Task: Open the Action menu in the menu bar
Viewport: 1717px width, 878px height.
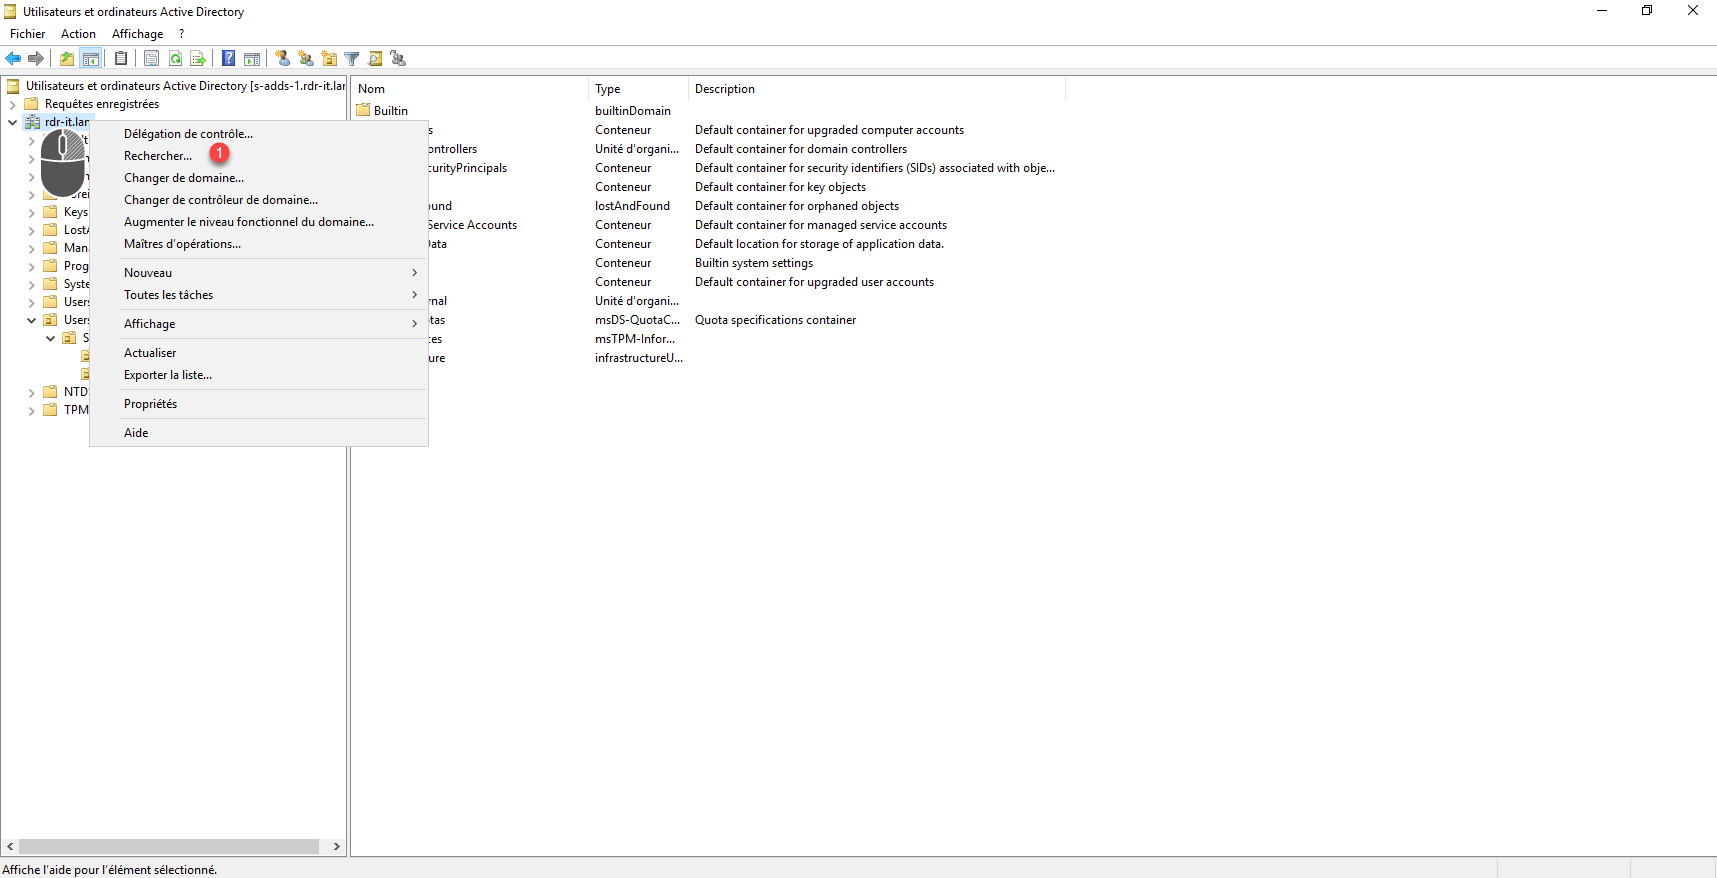Action: 78,34
